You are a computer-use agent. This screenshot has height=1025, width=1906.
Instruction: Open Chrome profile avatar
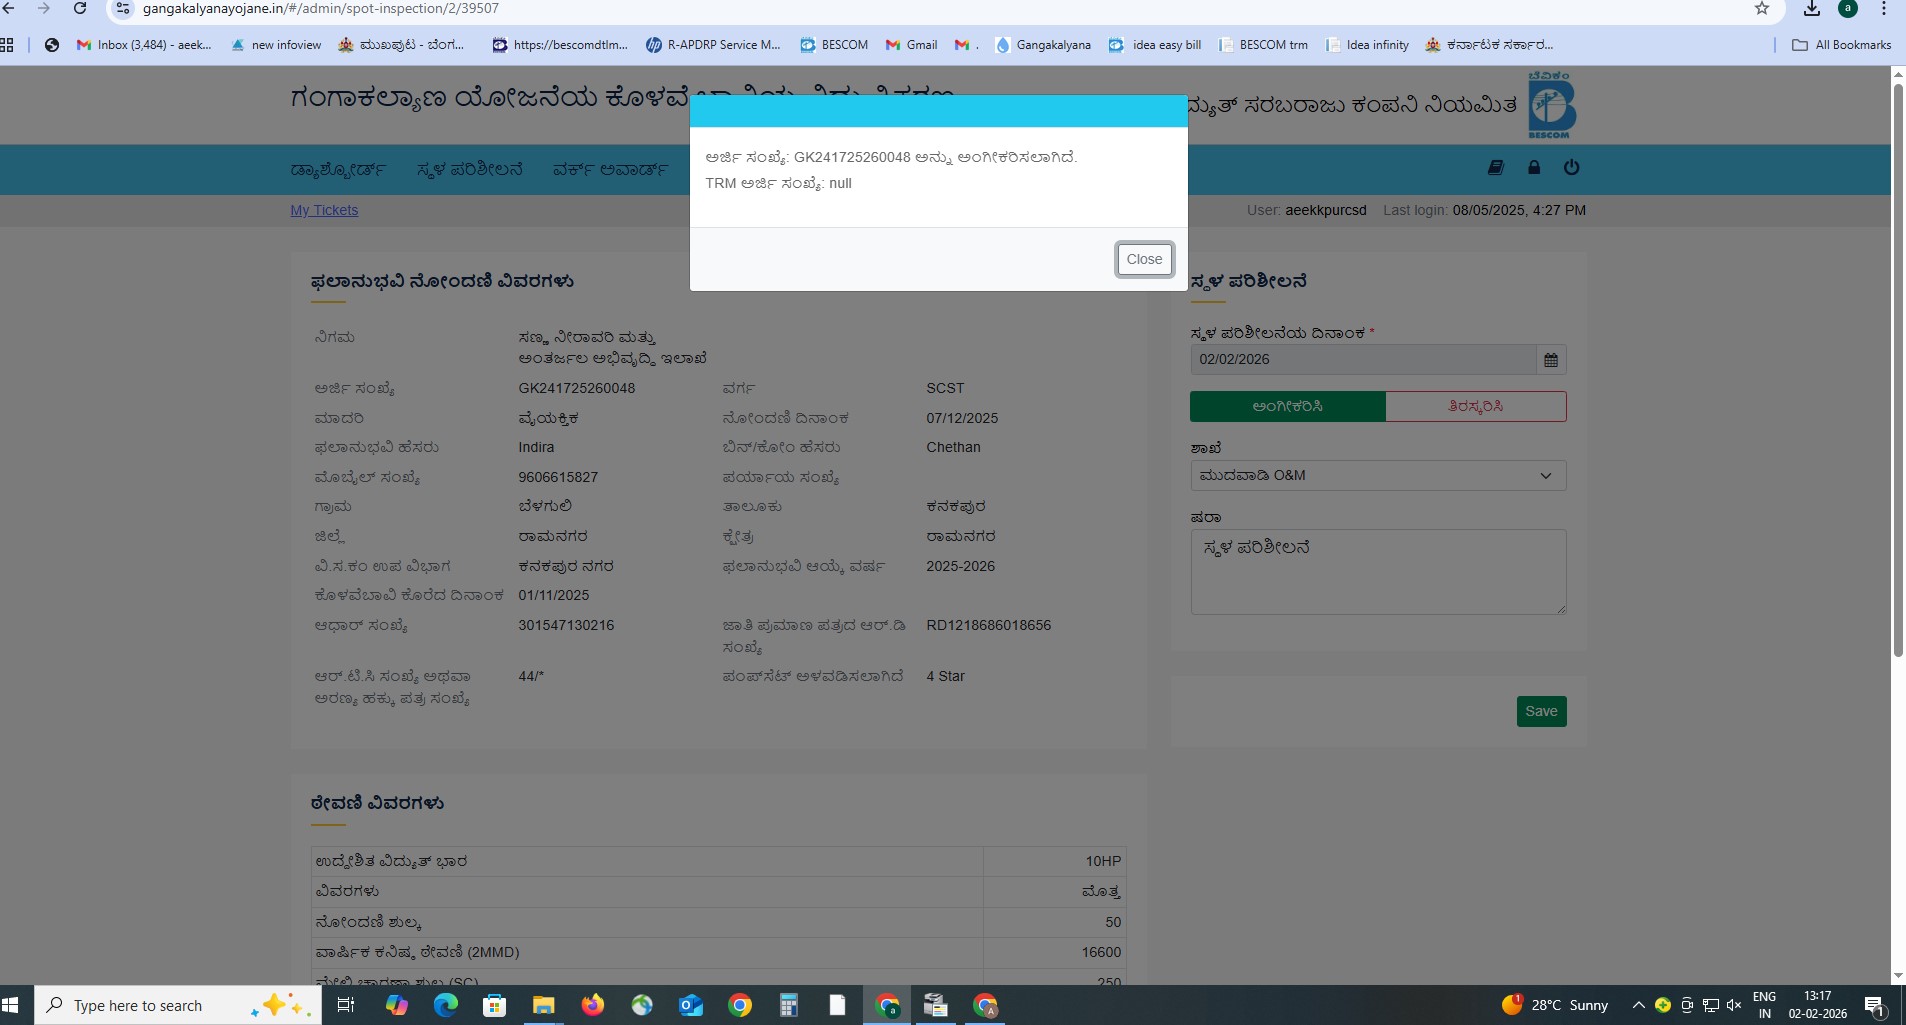click(x=1848, y=9)
